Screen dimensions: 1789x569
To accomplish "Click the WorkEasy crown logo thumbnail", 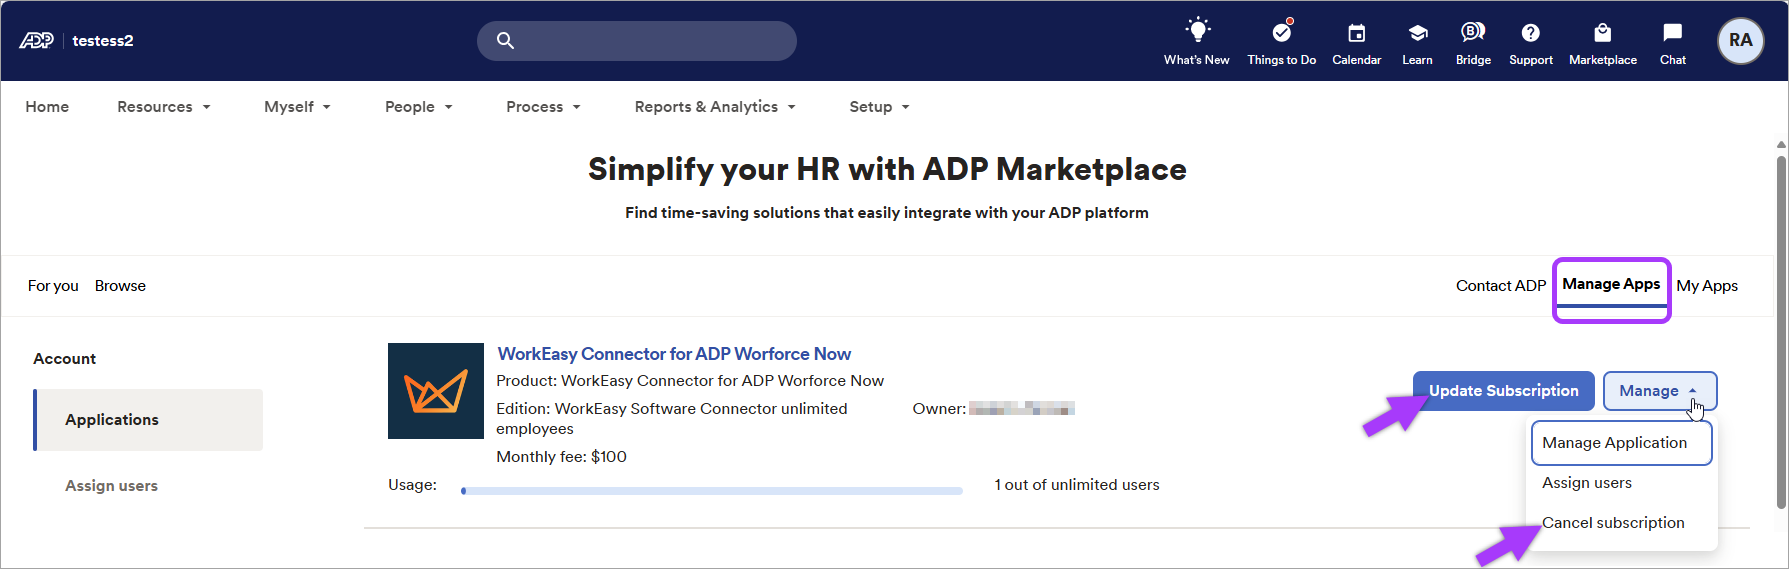I will [436, 391].
